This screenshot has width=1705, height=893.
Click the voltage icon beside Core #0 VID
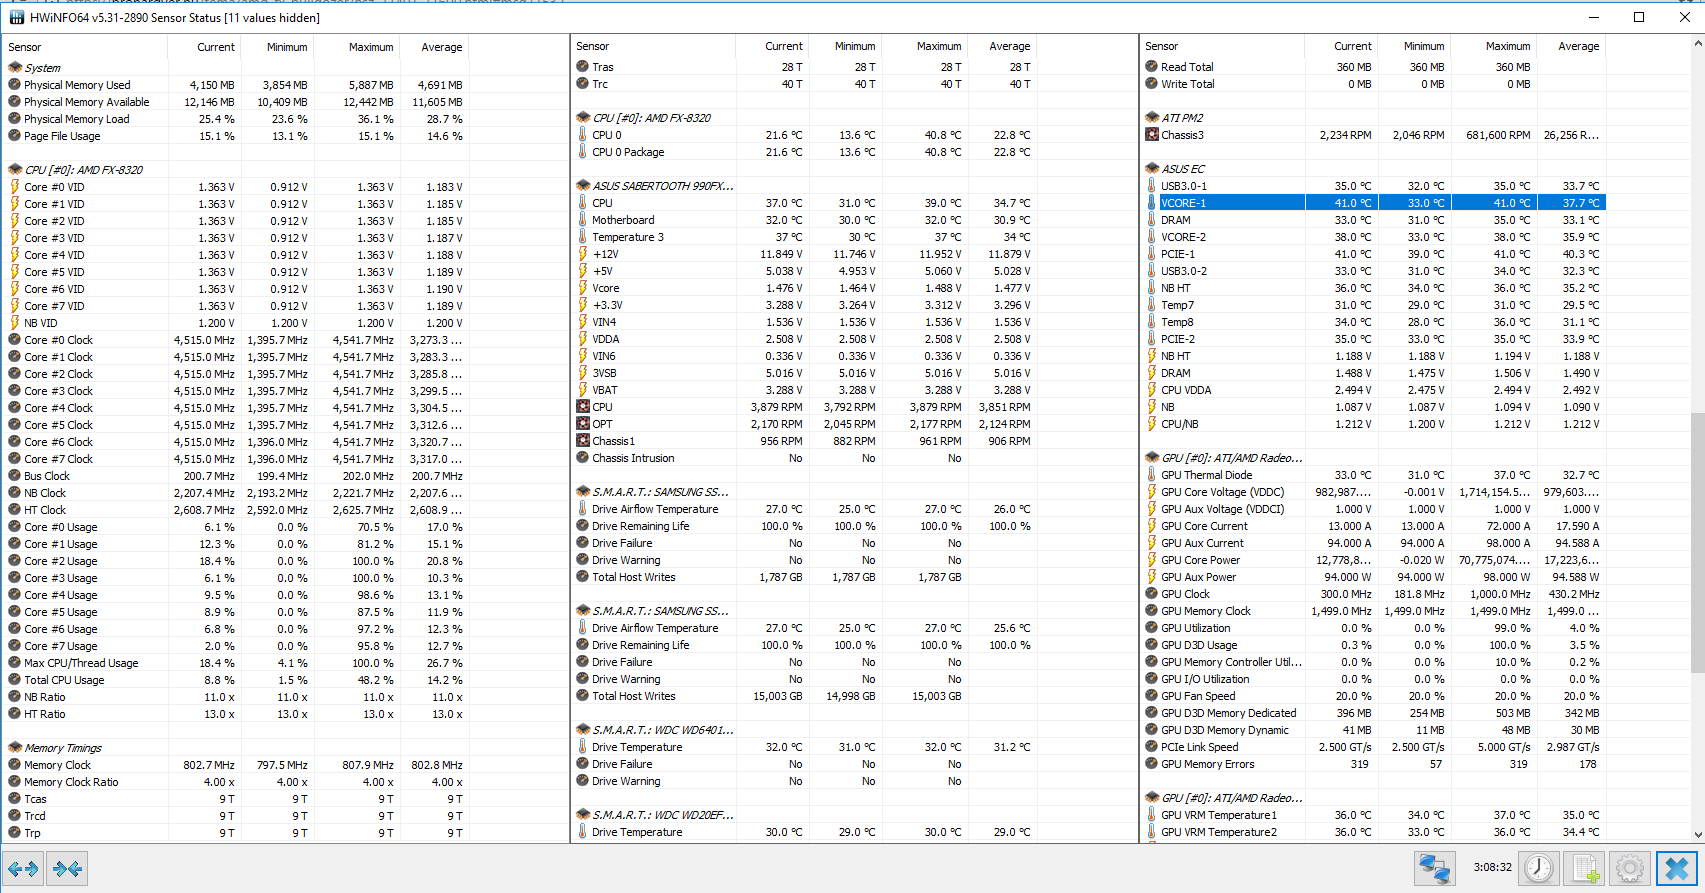tap(15, 187)
